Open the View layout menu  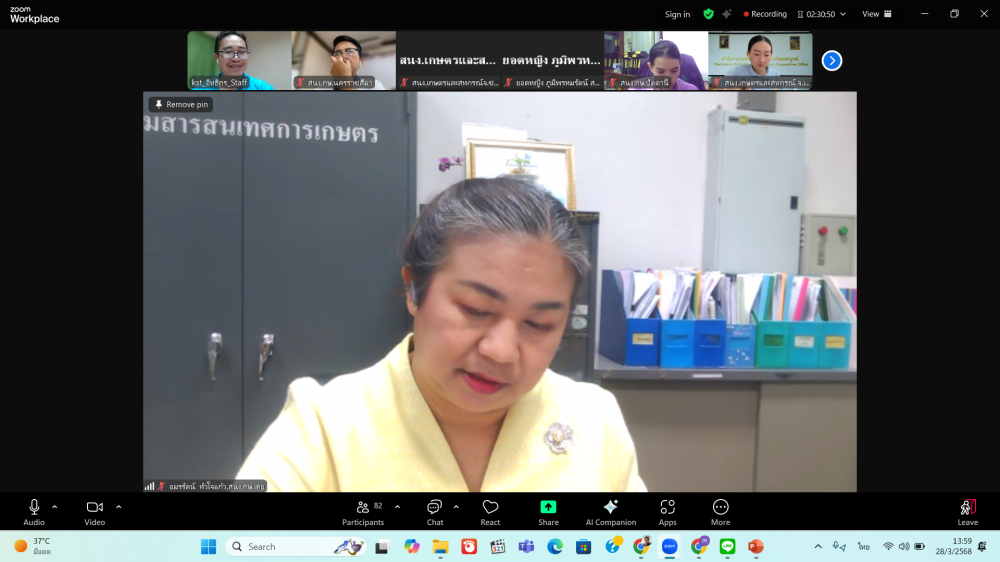pyautogui.click(x=876, y=14)
